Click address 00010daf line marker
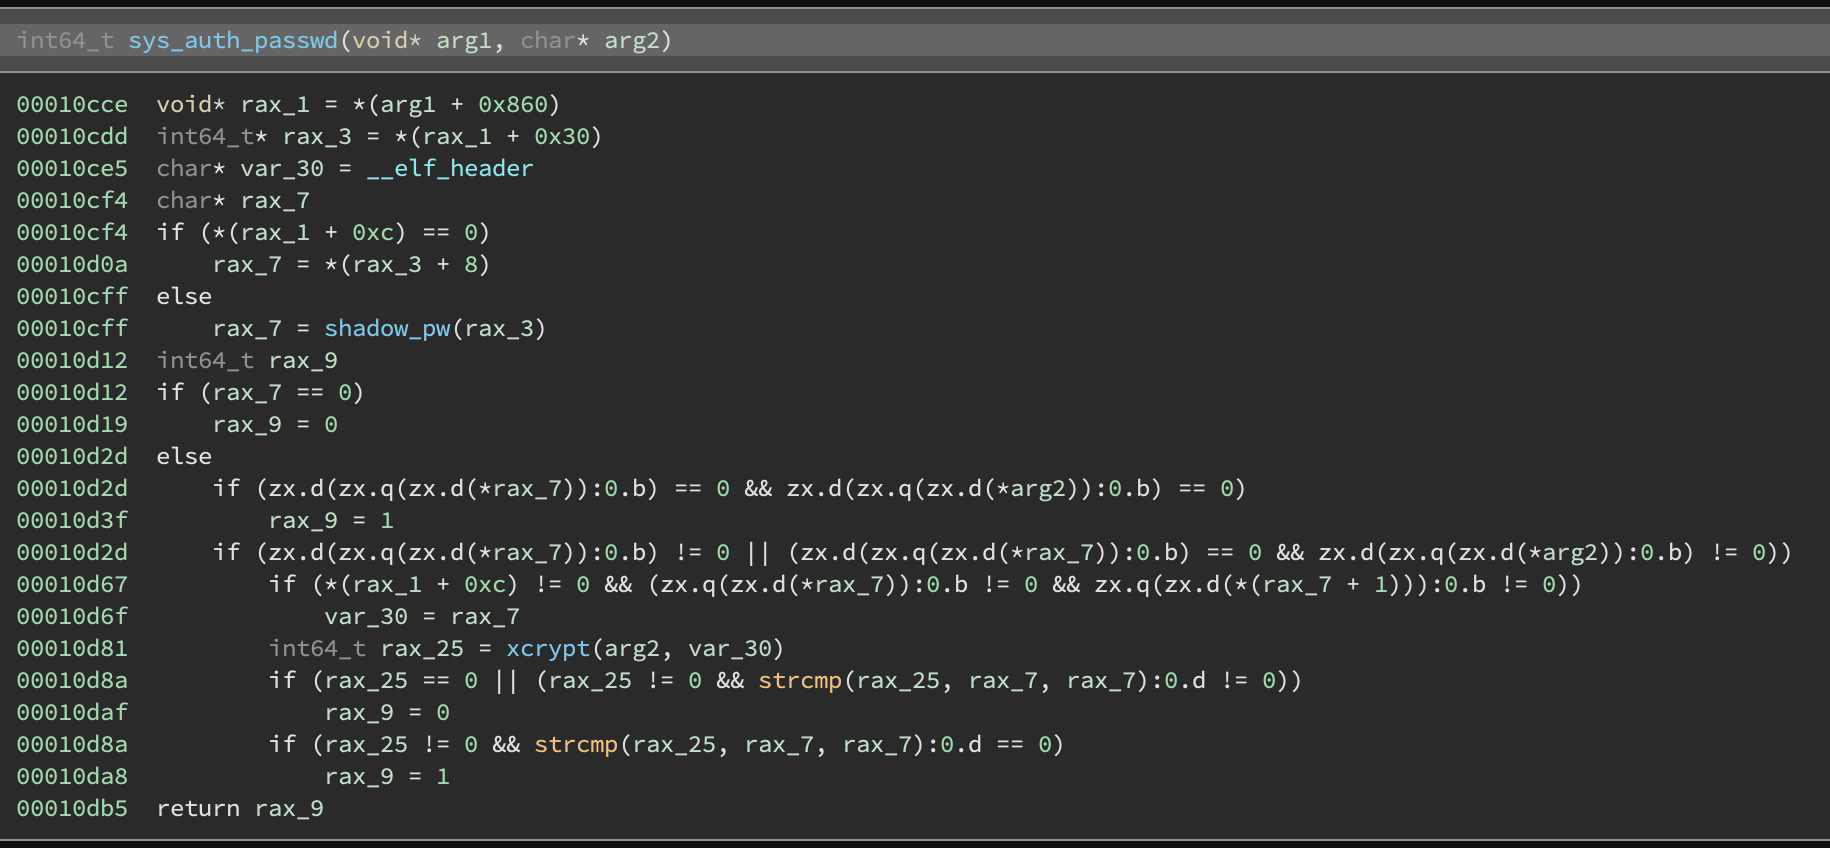The image size is (1830, 848). pyautogui.click(x=72, y=712)
